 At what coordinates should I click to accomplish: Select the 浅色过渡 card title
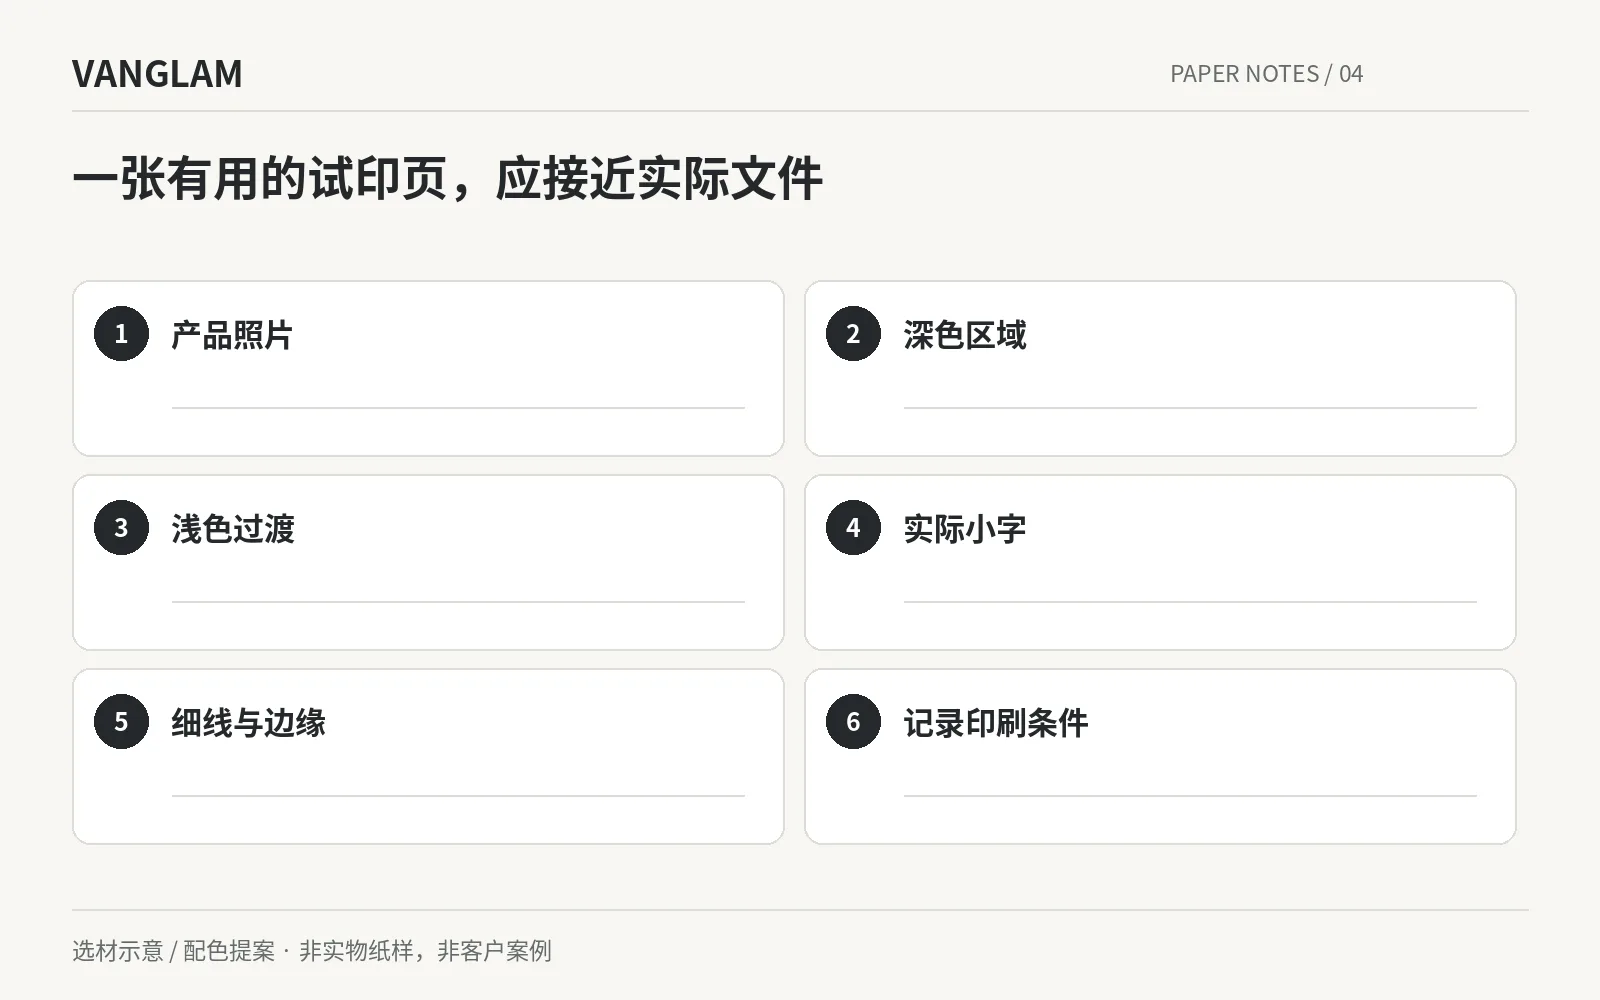(233, 529)
